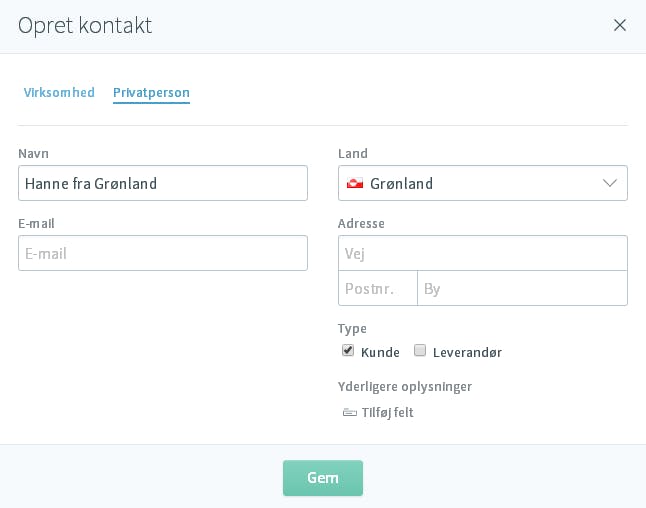Click the Leverandør label text
This screenshot has height=508, width=646.
click(467, 353)
